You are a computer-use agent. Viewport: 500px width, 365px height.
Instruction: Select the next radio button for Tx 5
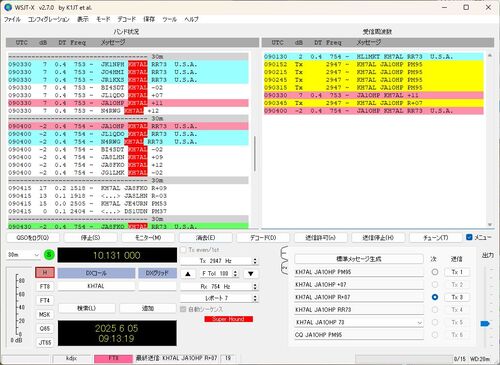tap(435, 322)
